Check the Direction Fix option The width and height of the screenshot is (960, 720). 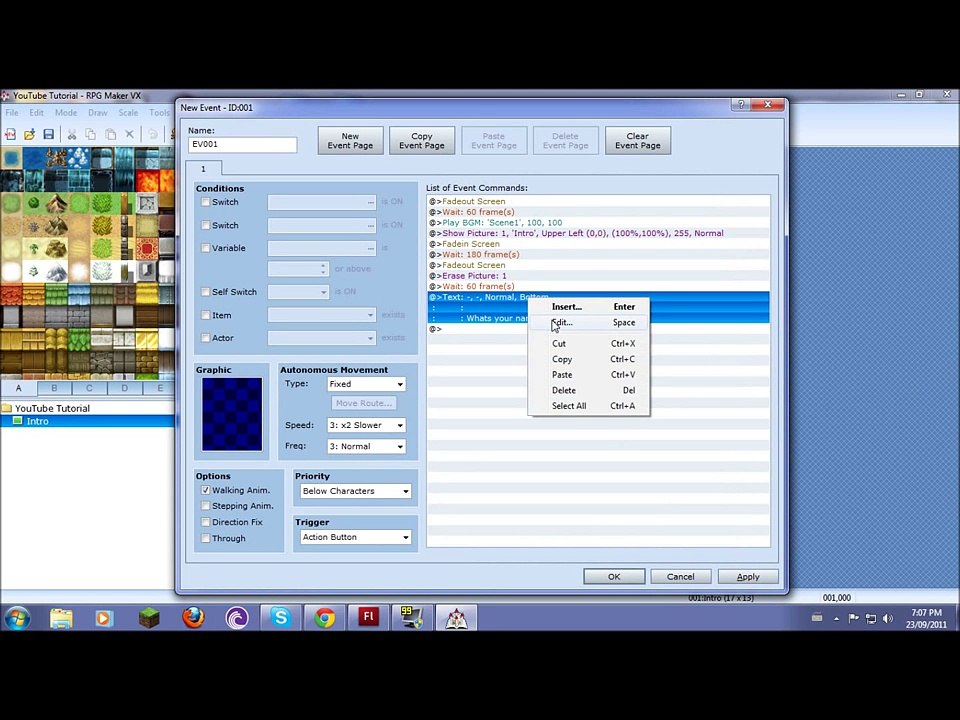click(206, 522)
